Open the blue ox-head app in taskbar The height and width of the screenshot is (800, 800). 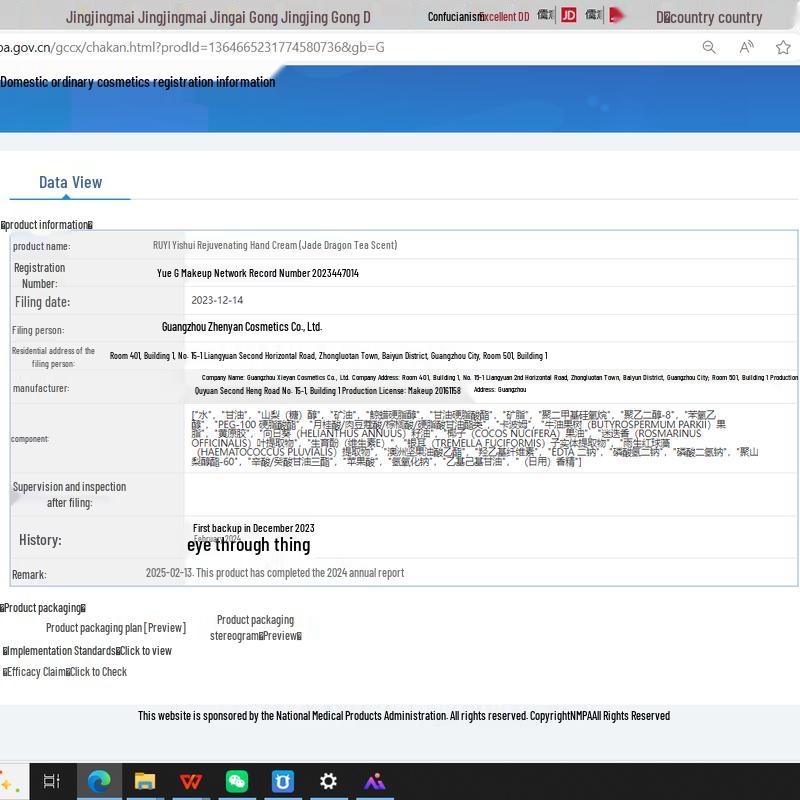[x=283, y=781]
